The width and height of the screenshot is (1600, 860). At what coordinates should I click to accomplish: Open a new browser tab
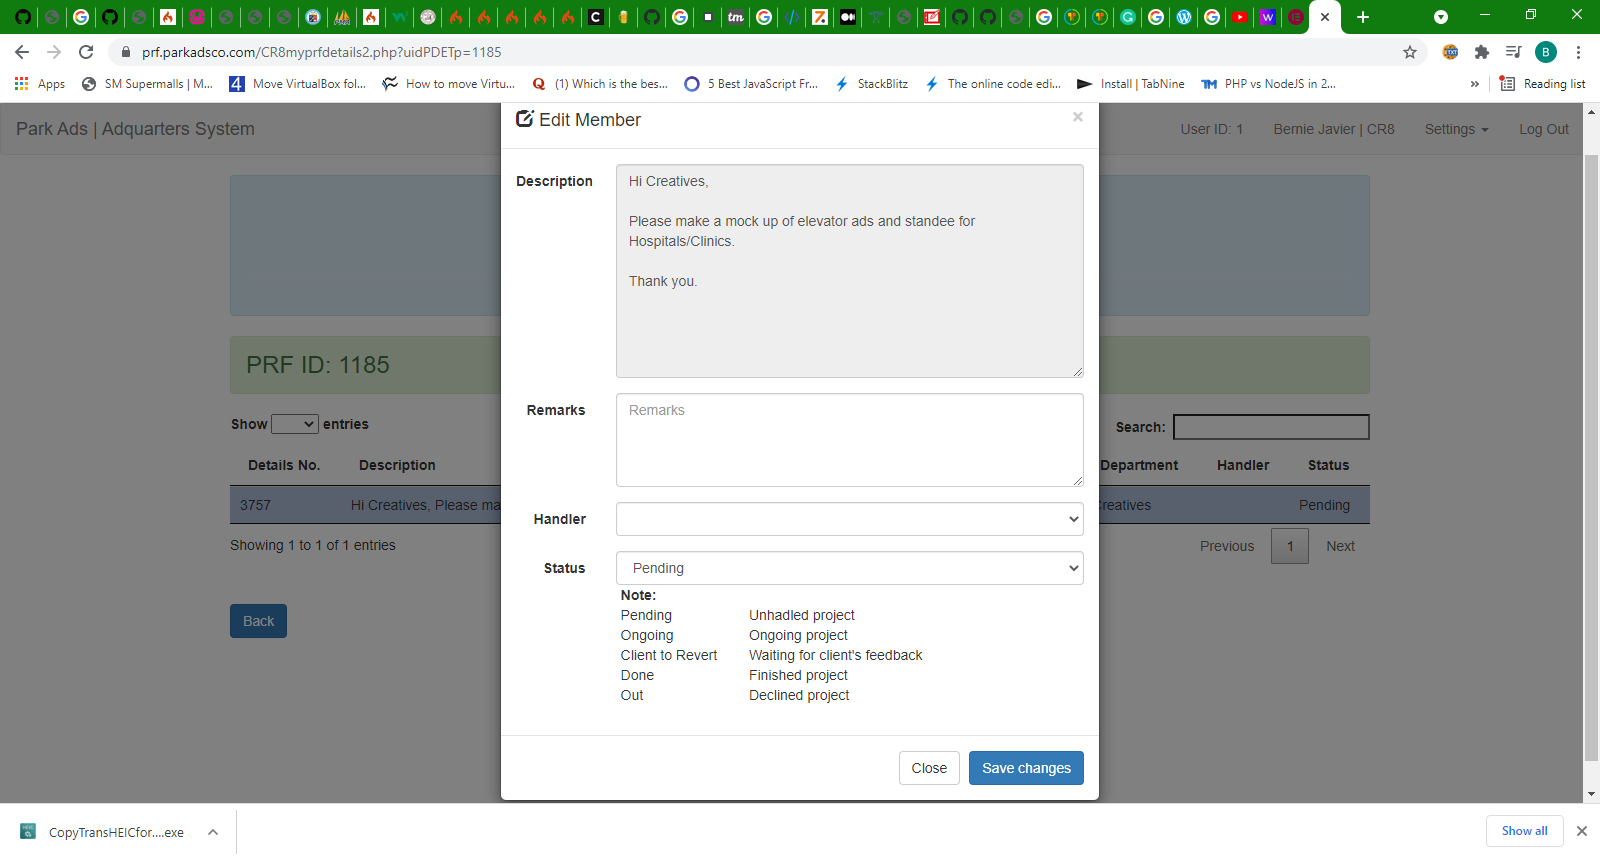click(x=1362, y=17)
